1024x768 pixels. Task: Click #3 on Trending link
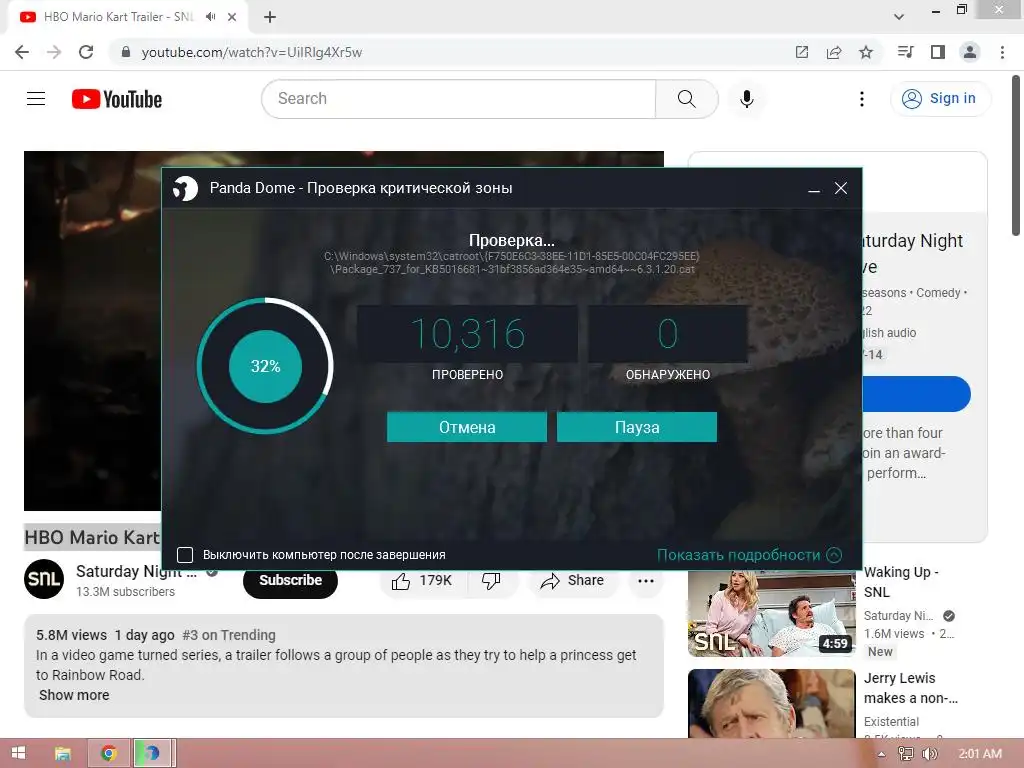229,635
